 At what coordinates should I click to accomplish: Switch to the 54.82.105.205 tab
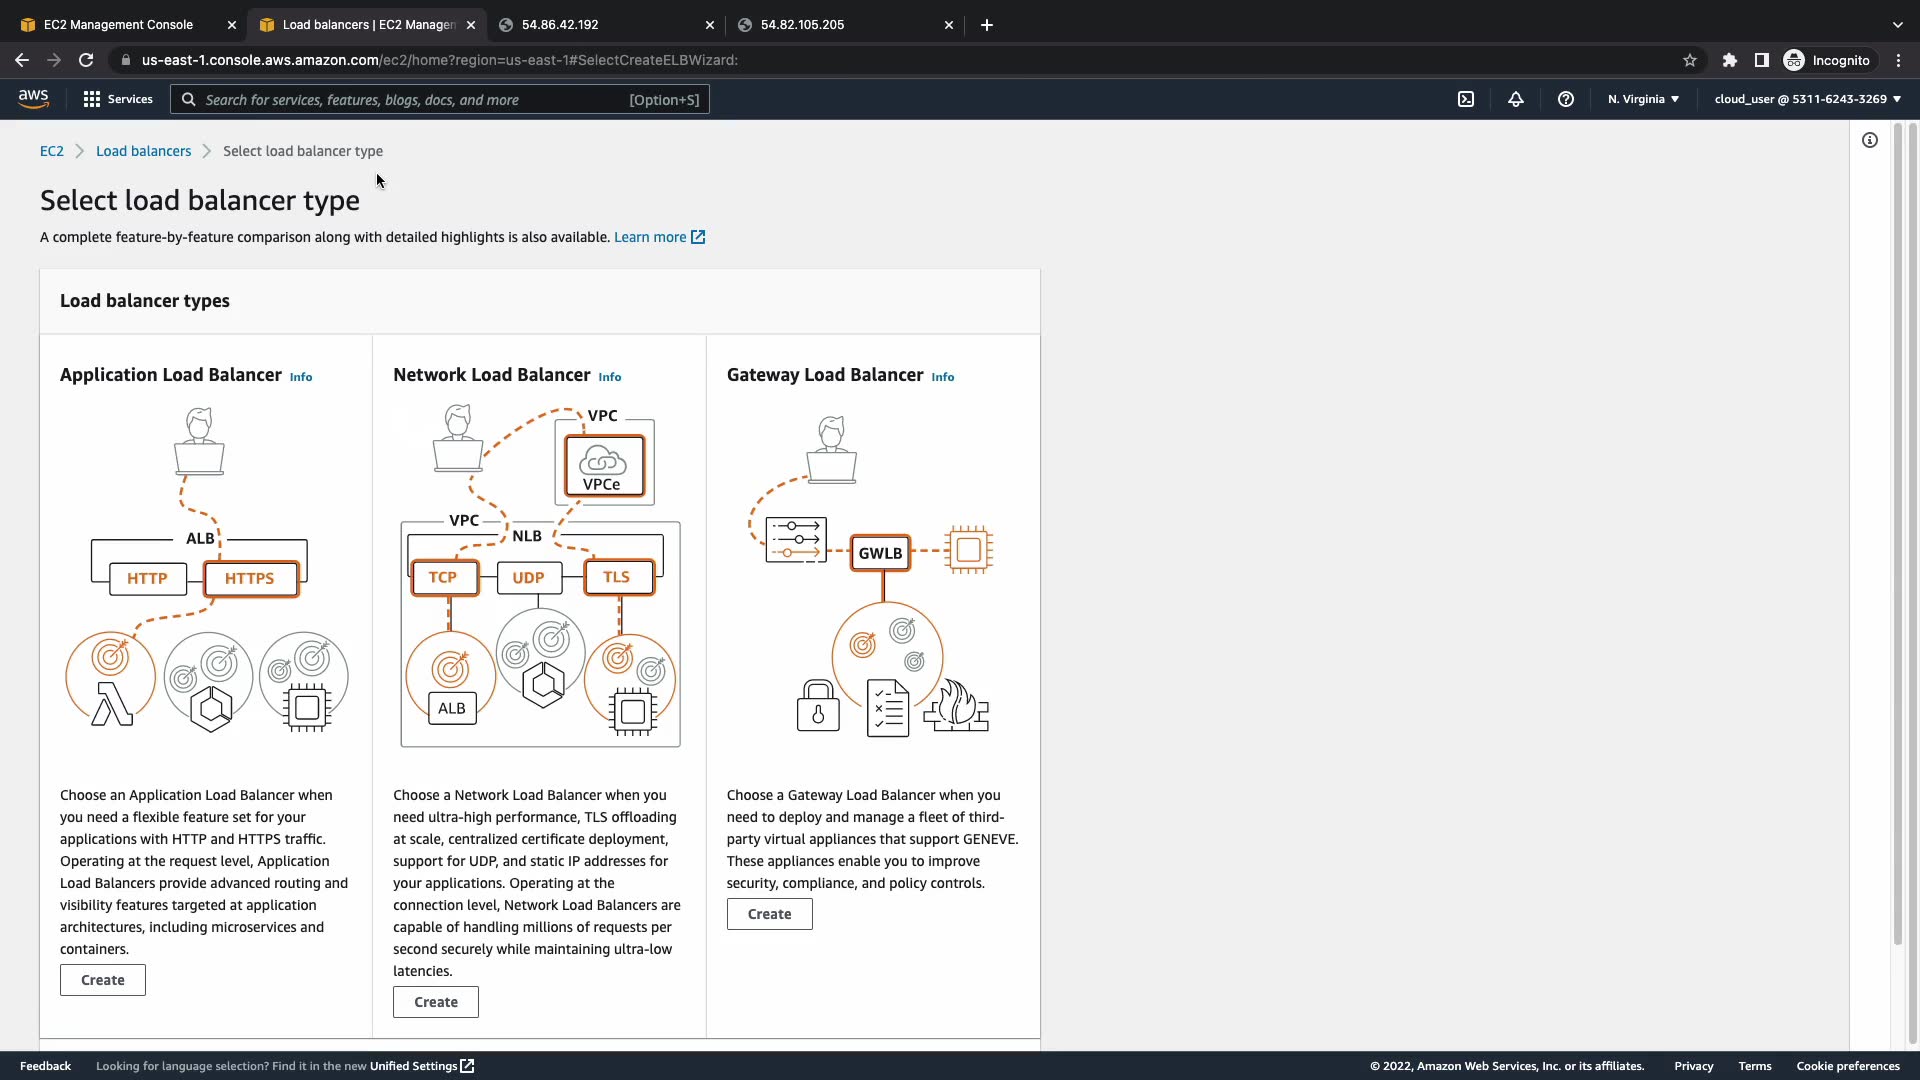click(802, 25)
